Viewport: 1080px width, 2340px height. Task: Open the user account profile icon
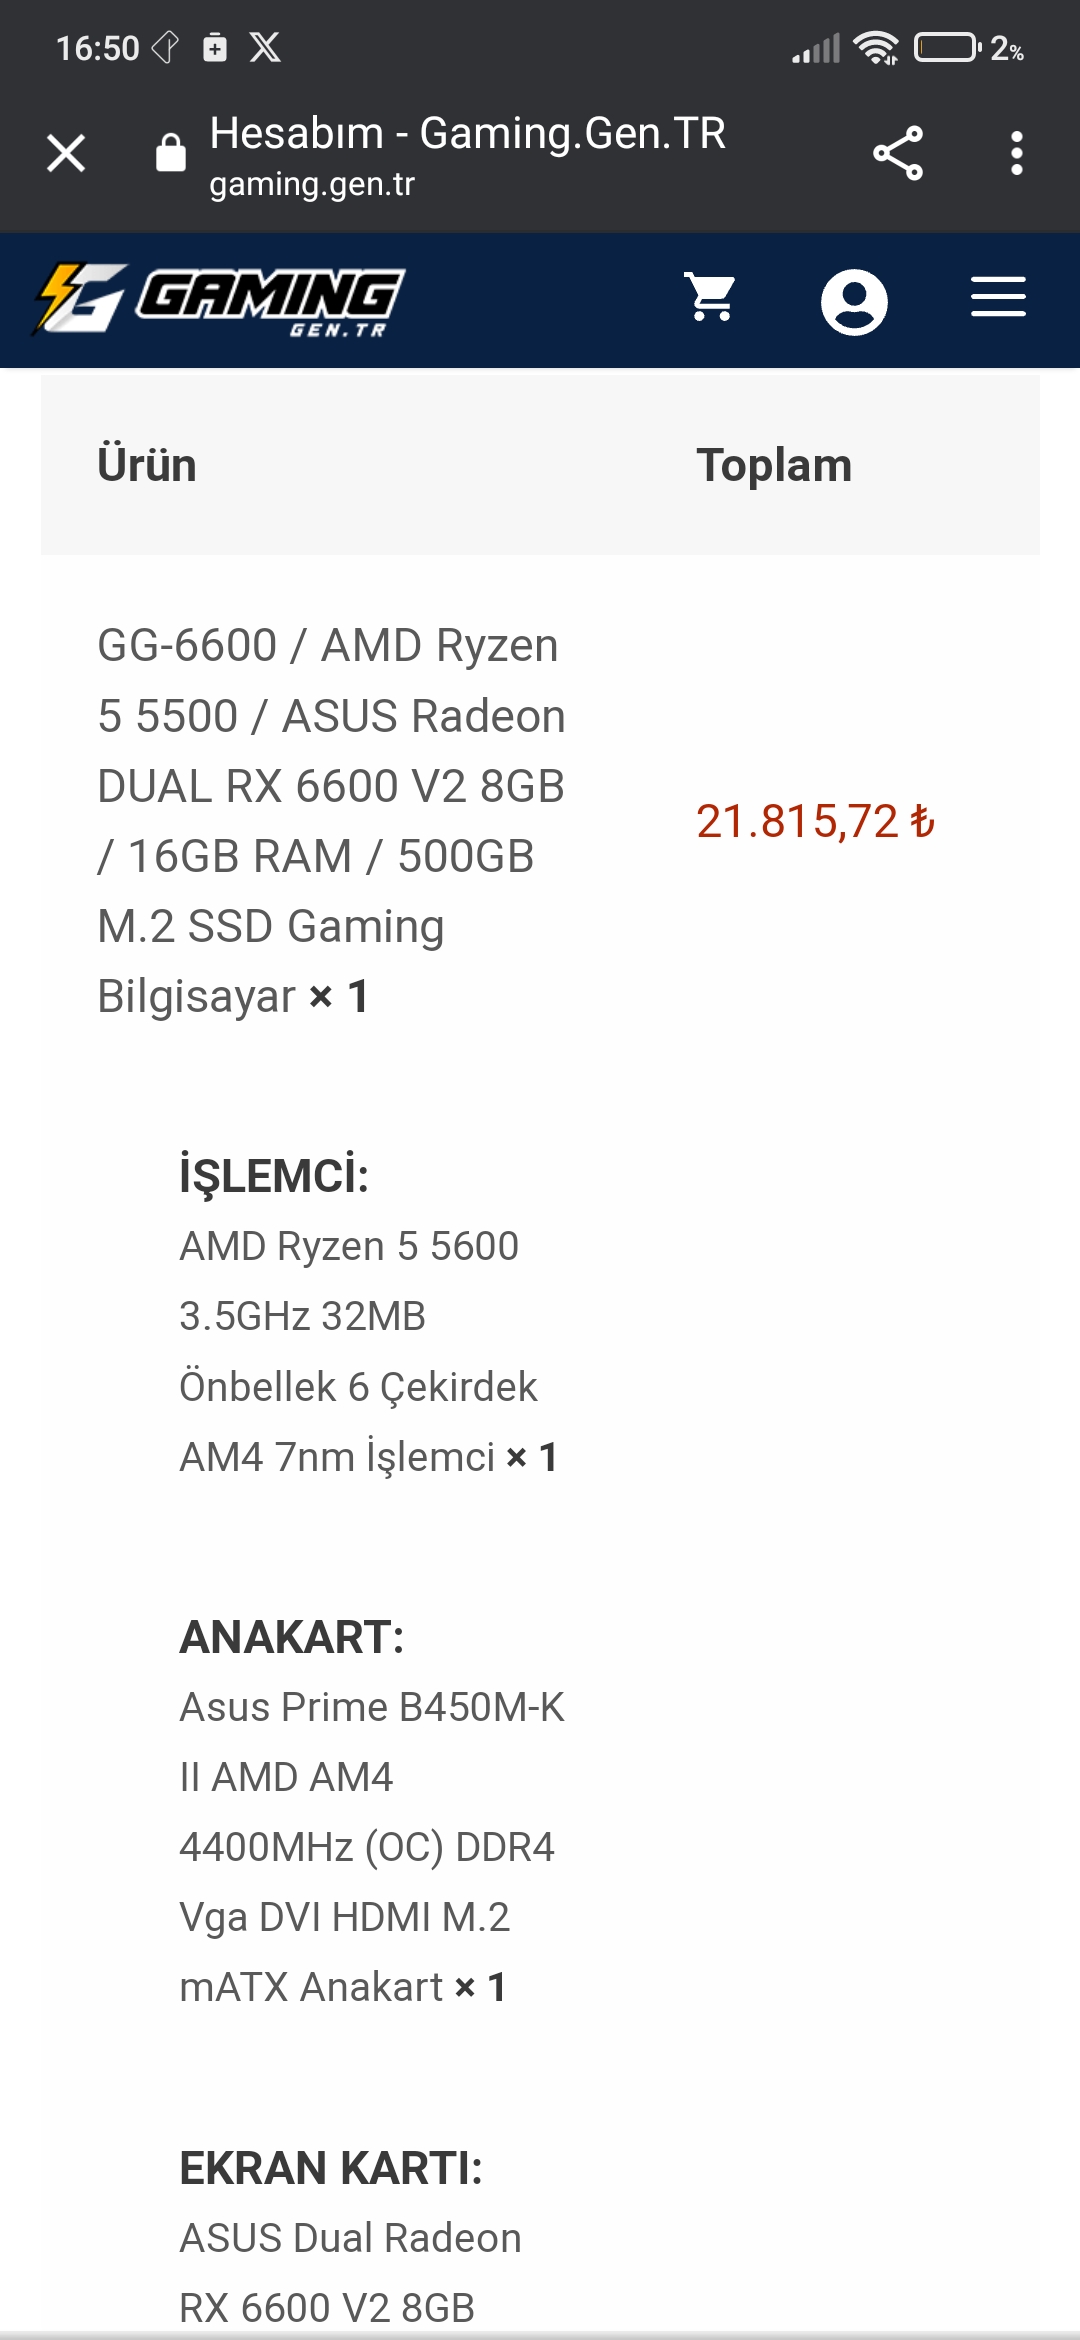click(854, 301)
